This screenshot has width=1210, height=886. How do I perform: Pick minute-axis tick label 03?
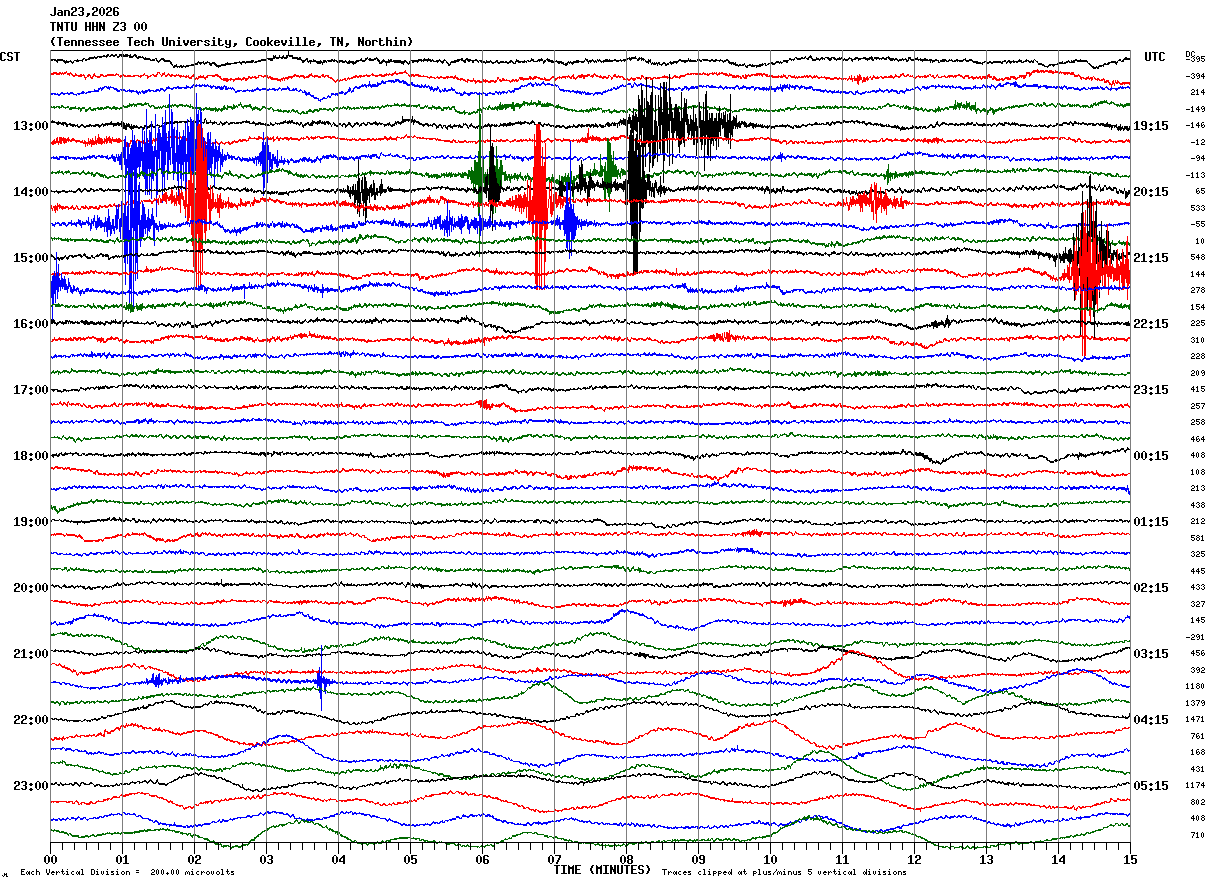pyautogui.click(x=266, y=859)
